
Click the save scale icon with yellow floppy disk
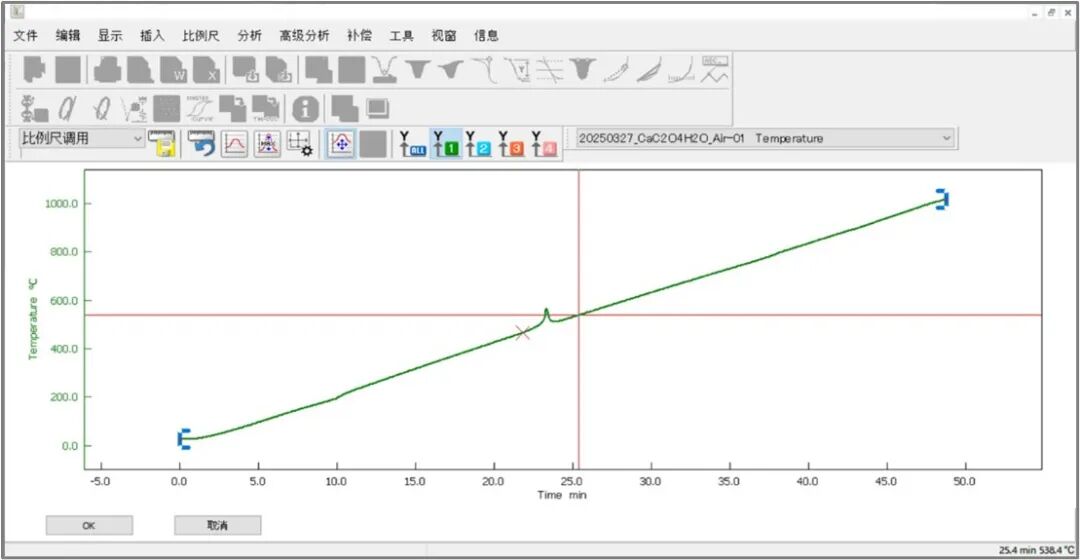(162, 144)
